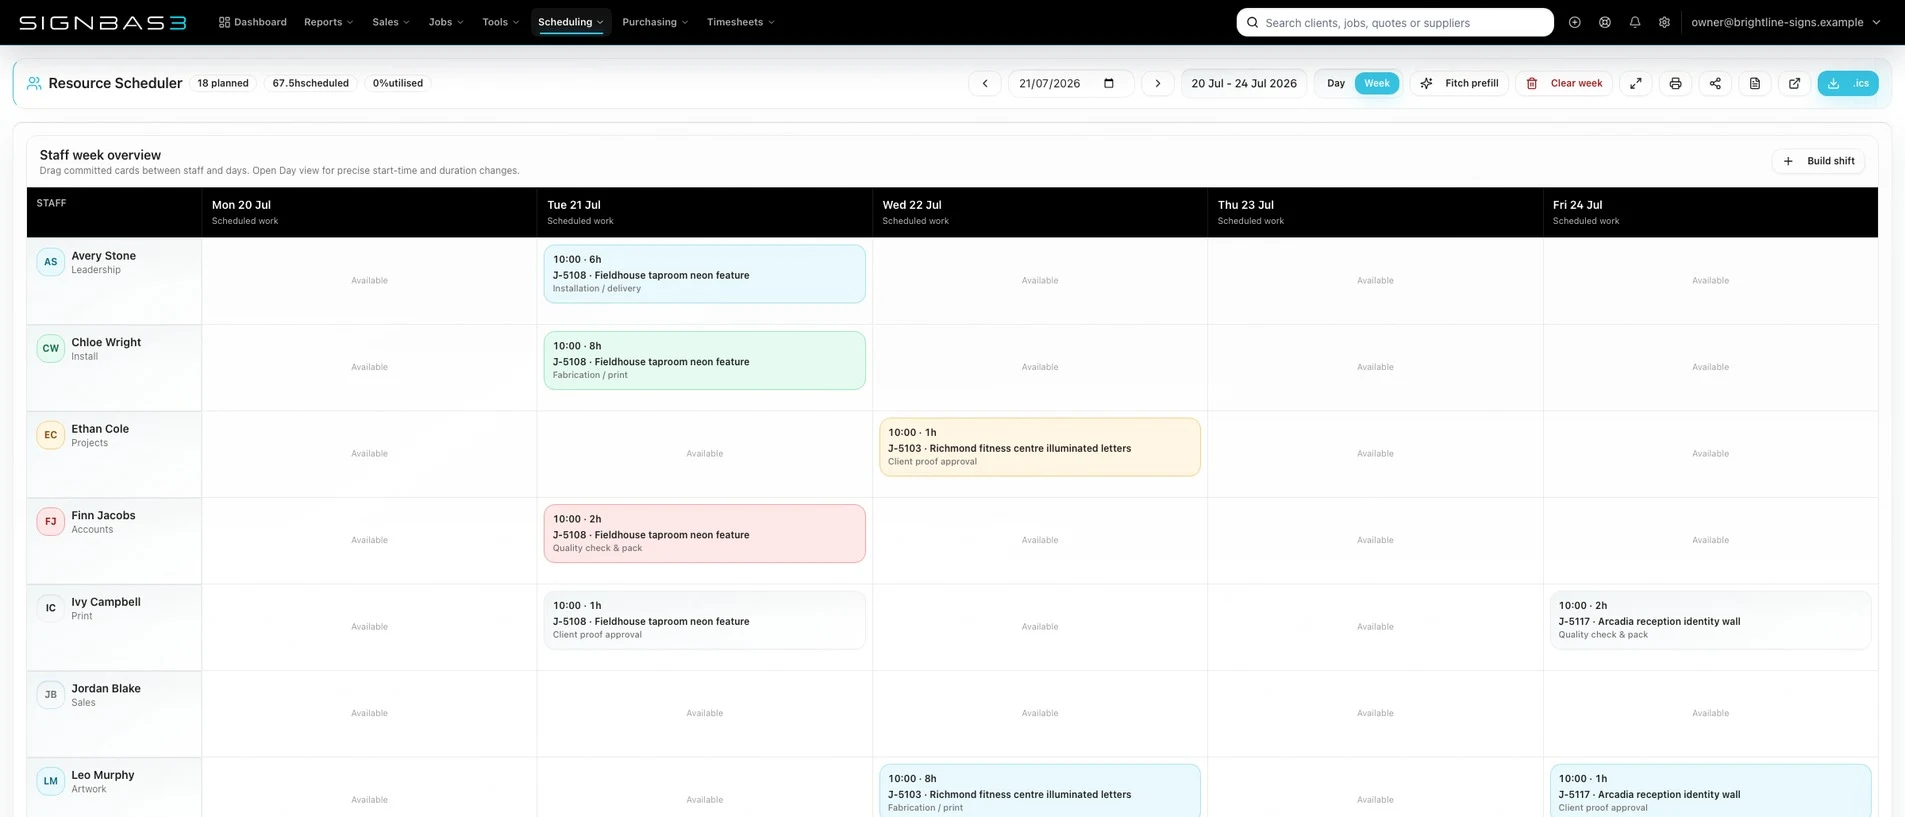Image resolution: width=1905 pixels, height=817 pixels.
Task: Click the plus circle quick-add icon
Action: point(1575,22)
